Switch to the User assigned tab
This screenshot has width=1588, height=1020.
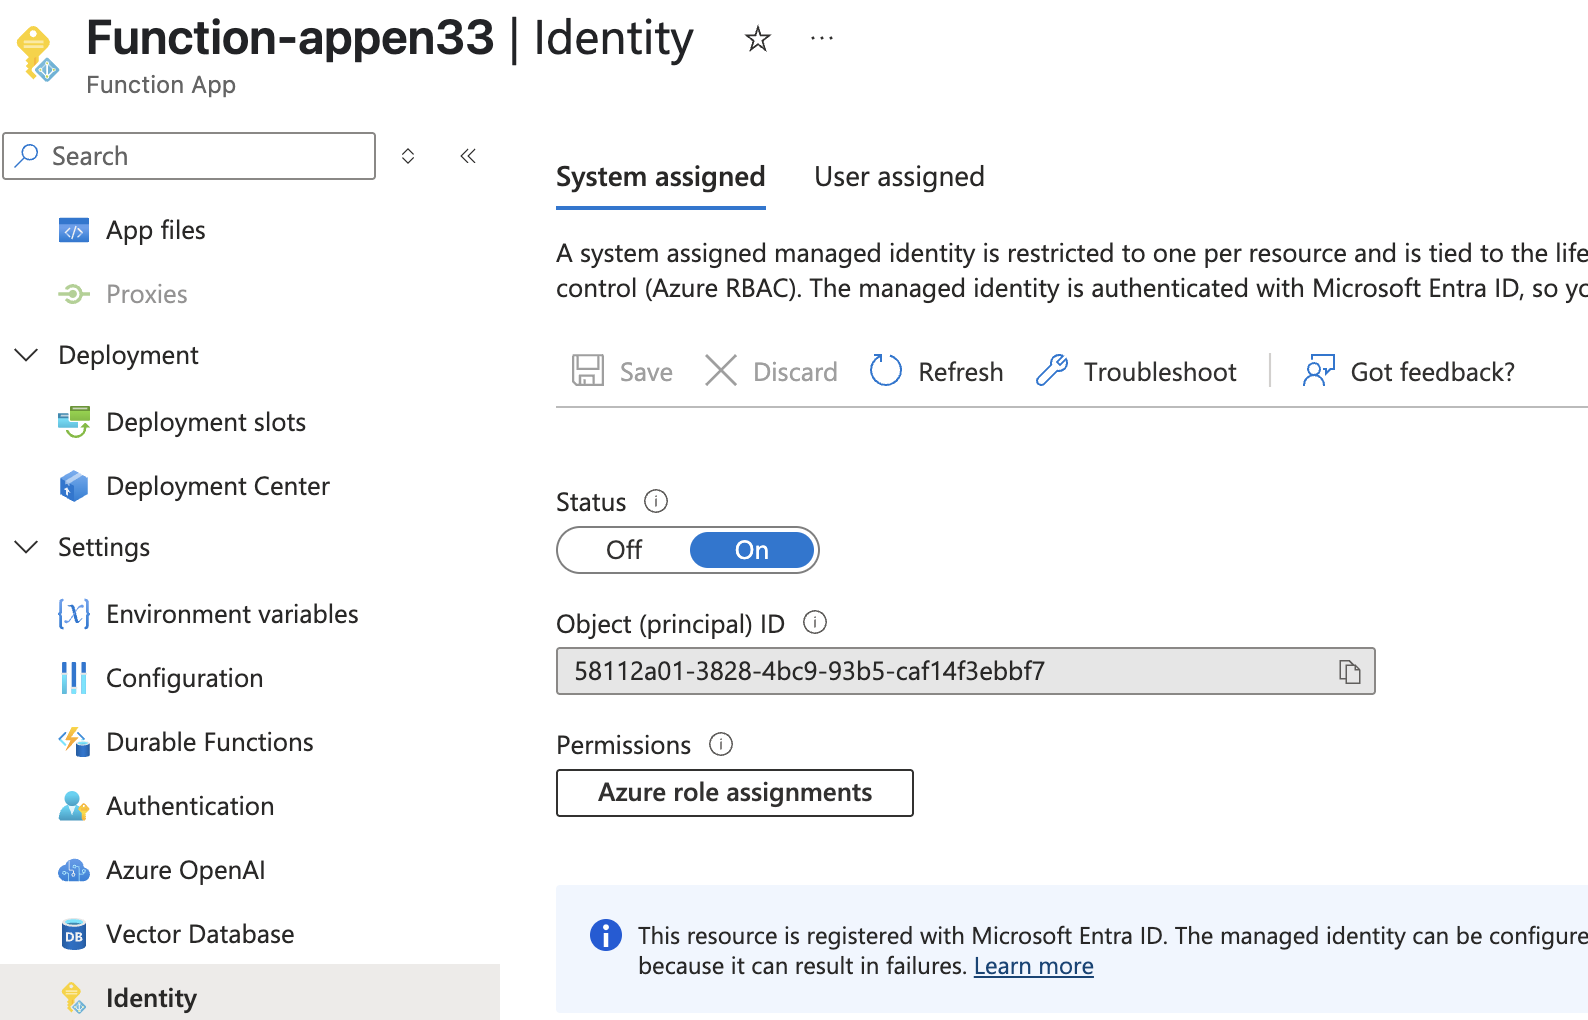[x=899, y=177]
